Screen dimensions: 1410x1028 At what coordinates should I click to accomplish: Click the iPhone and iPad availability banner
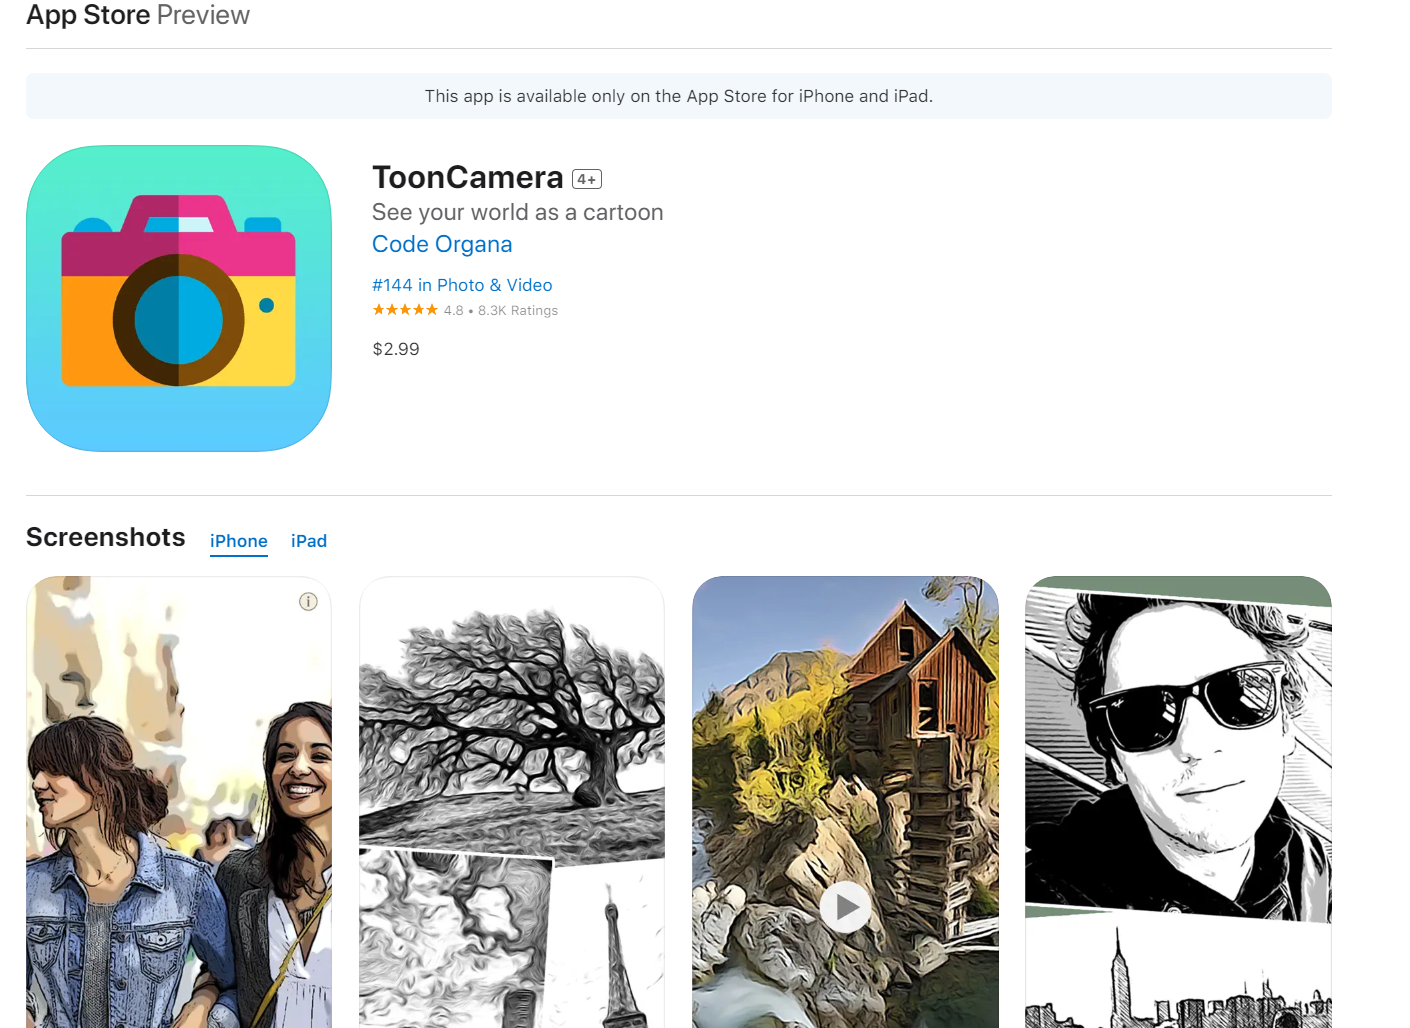[678, 96]
